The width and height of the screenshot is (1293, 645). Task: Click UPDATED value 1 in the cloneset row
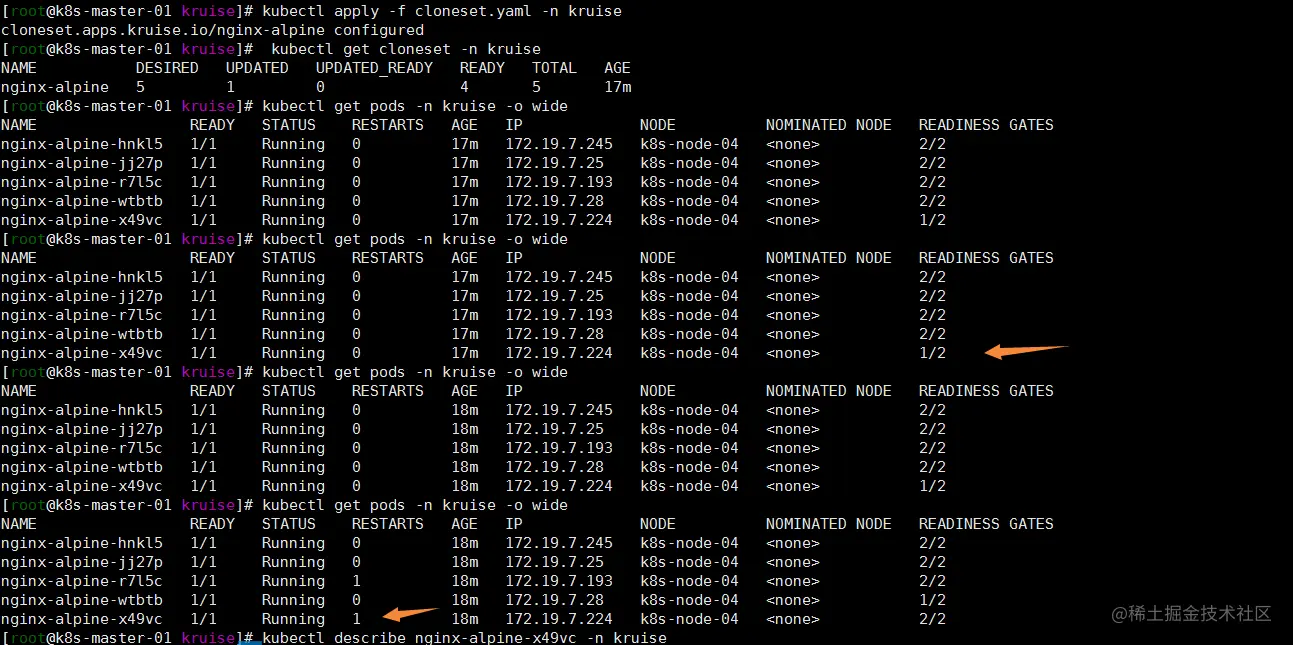pos(231,87)
